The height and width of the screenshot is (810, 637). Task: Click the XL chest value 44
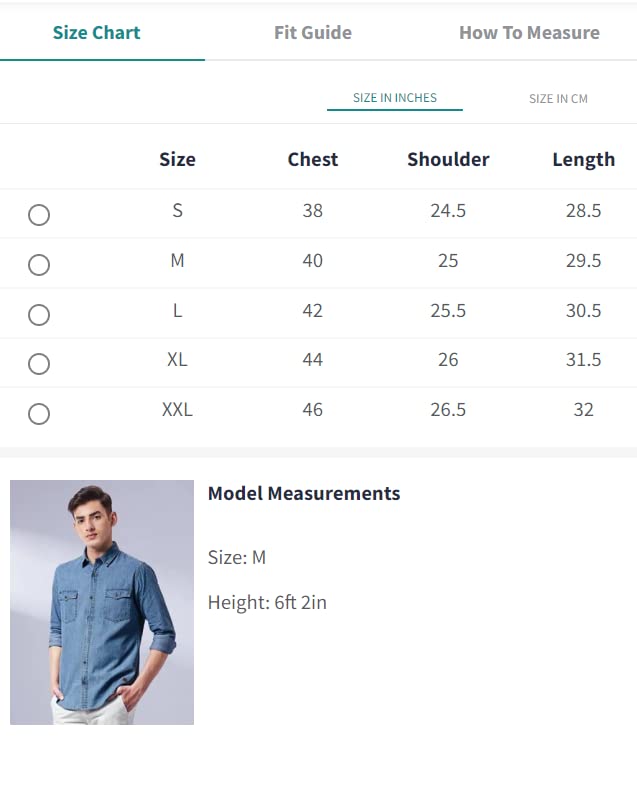313,360
